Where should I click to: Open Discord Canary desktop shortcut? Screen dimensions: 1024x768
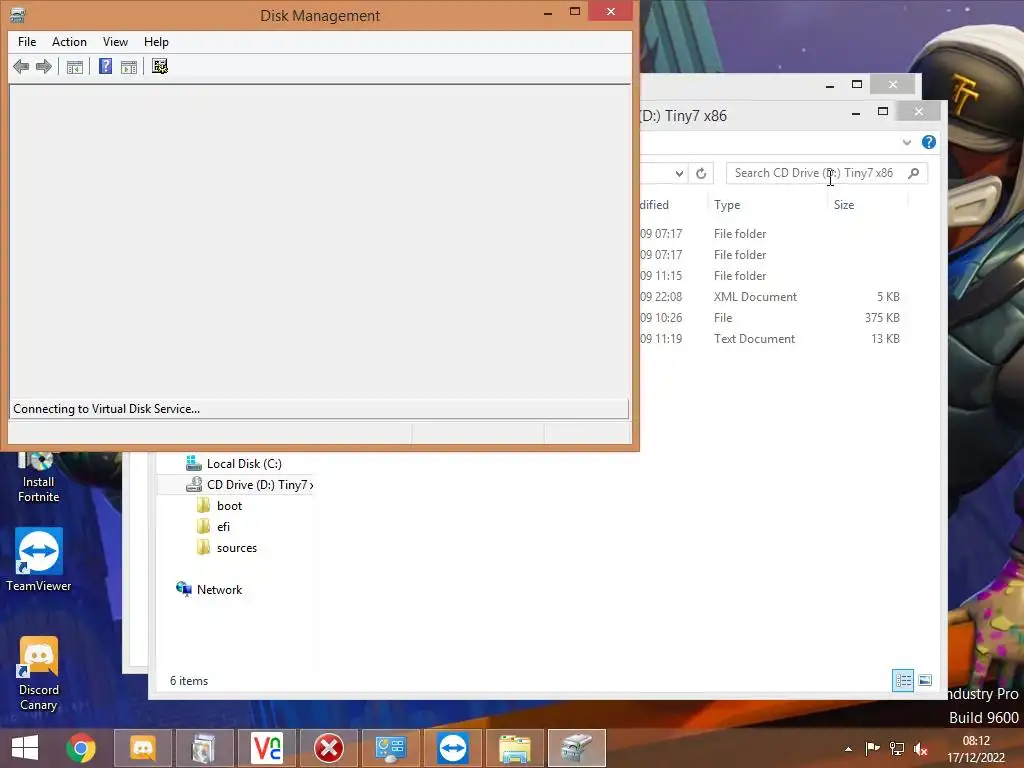(x=39, y=674)
